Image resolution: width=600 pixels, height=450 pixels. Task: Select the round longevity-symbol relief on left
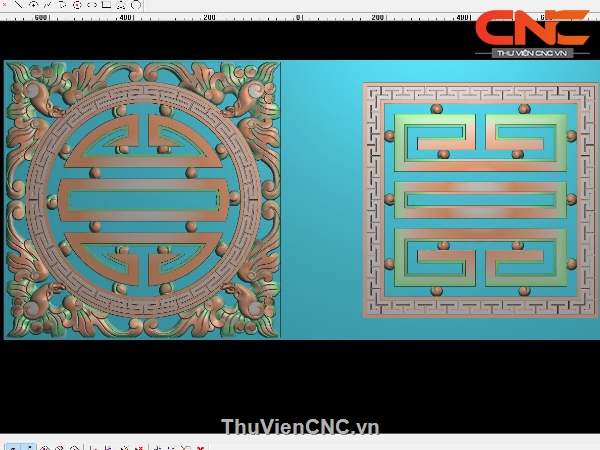pyautogui.click(x=140, y=200)
